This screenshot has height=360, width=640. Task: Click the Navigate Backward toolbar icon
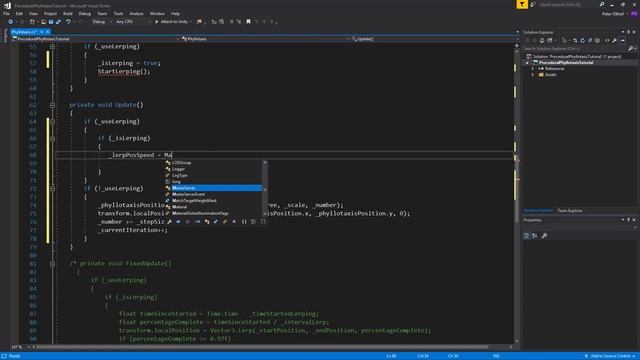(11, 22)
